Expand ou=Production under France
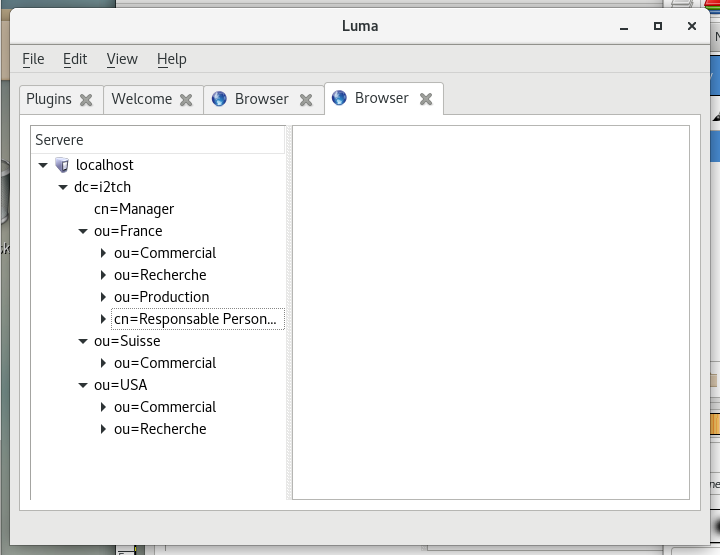 point(103,297)
